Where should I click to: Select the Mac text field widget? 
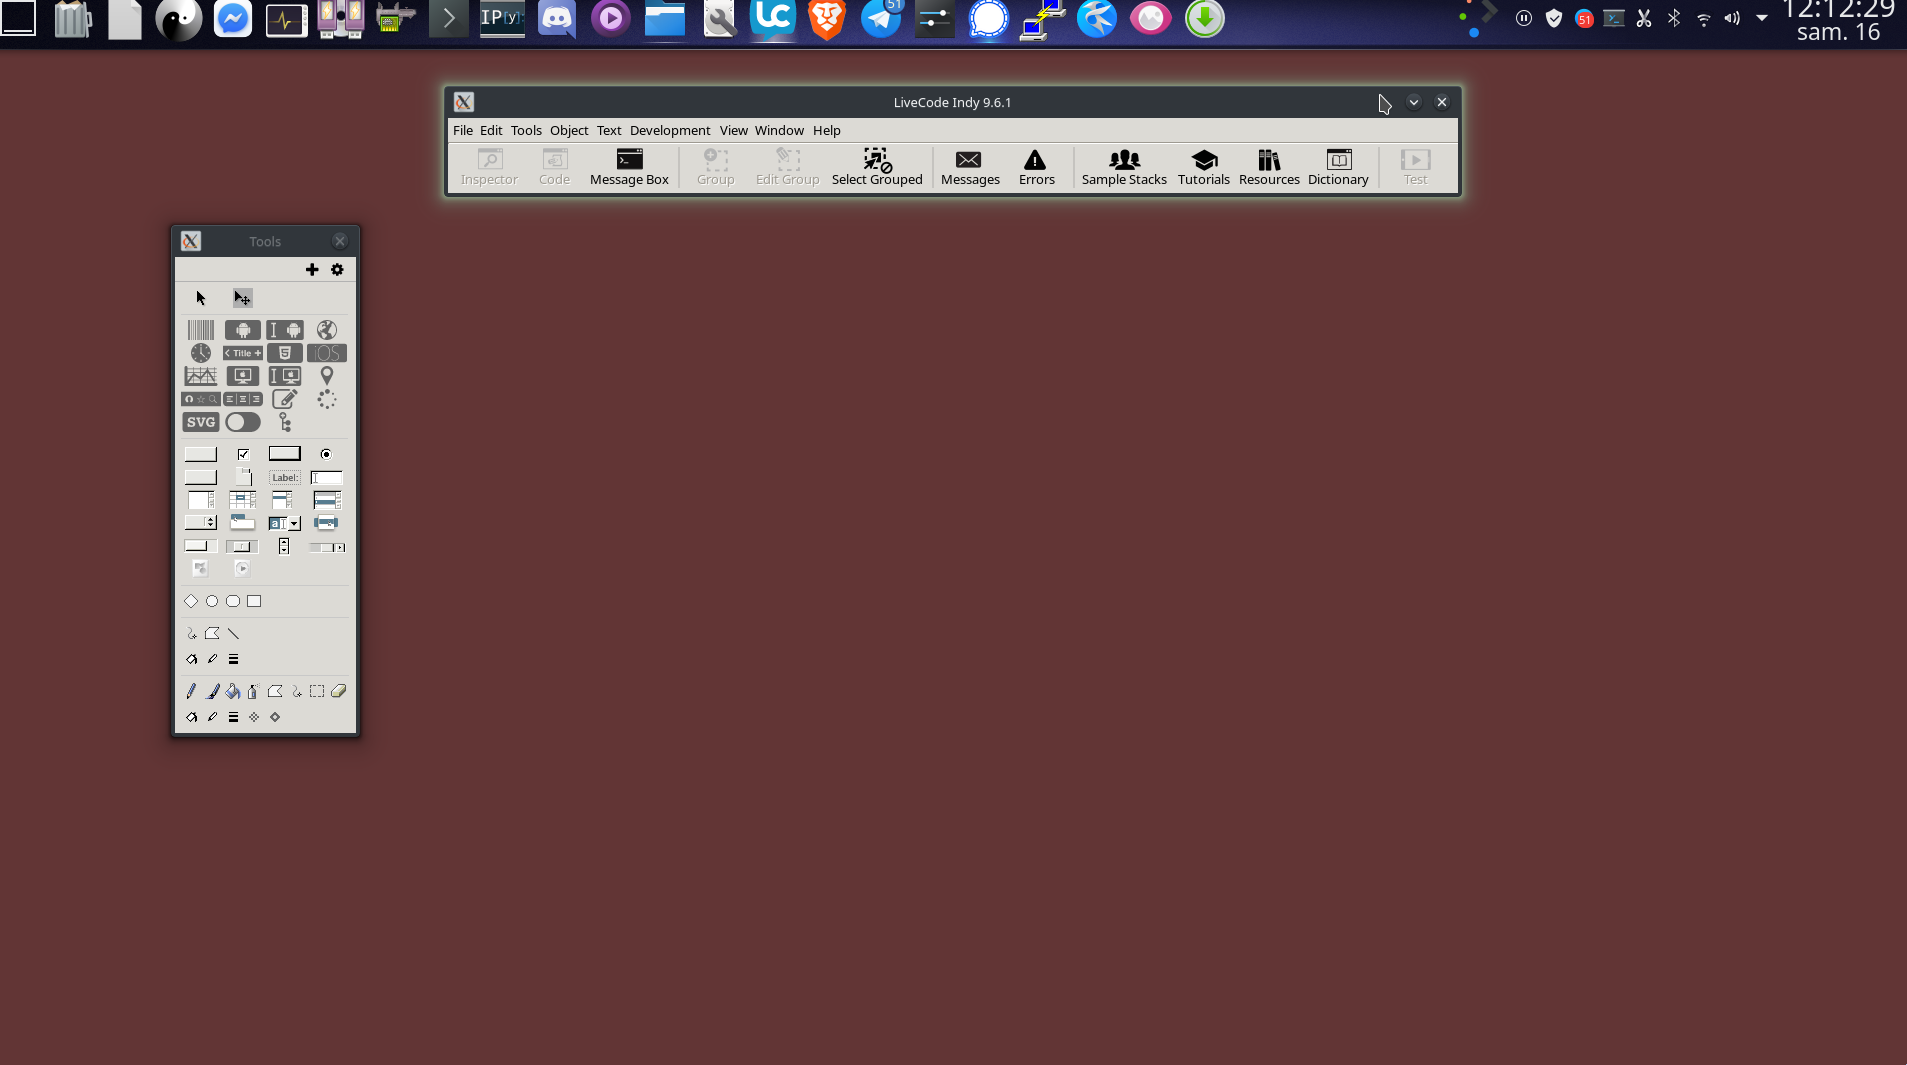point(285,376)
